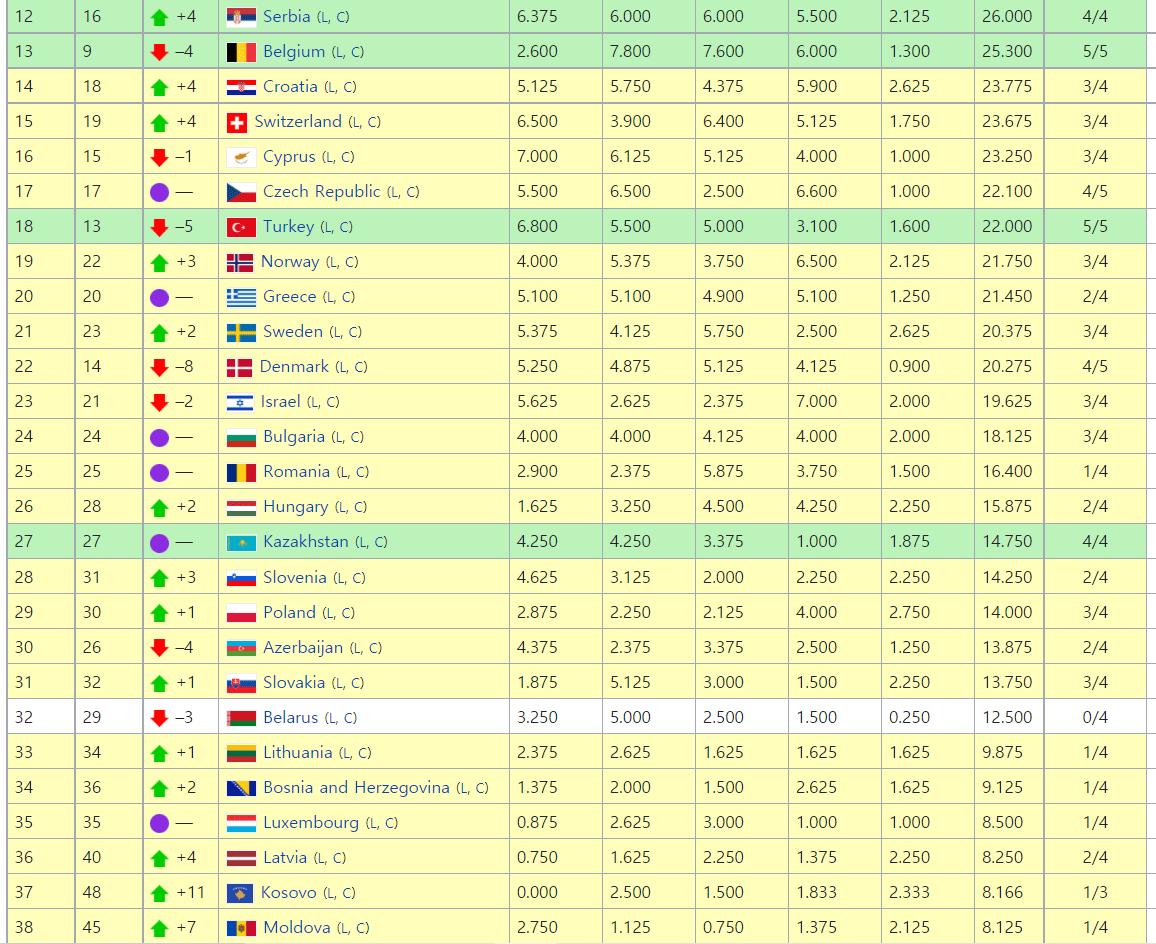Select Belgium's total value 25.300

tap(1006, 52)
